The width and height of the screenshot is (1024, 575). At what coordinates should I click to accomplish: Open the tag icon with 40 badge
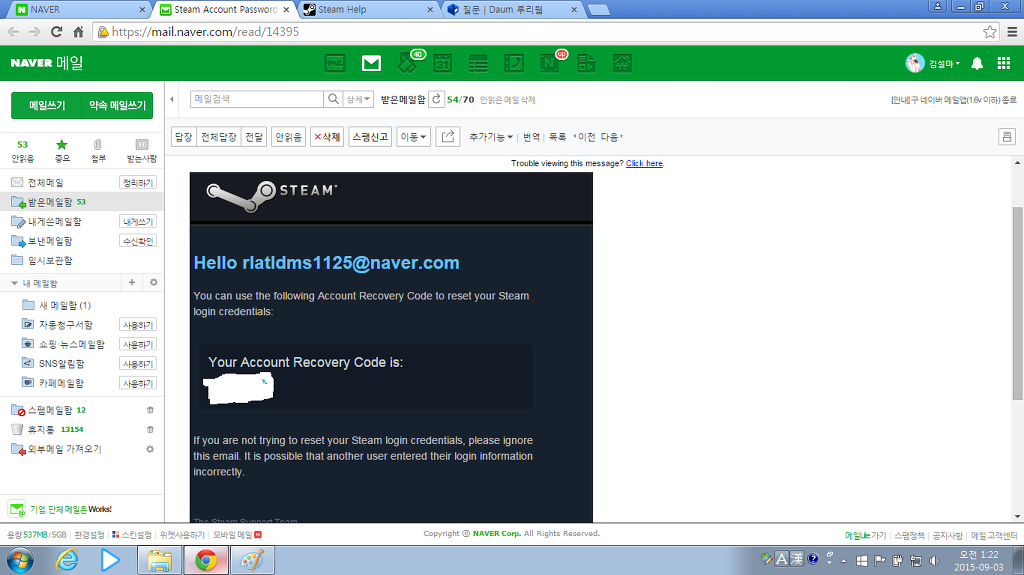(409, 62)
